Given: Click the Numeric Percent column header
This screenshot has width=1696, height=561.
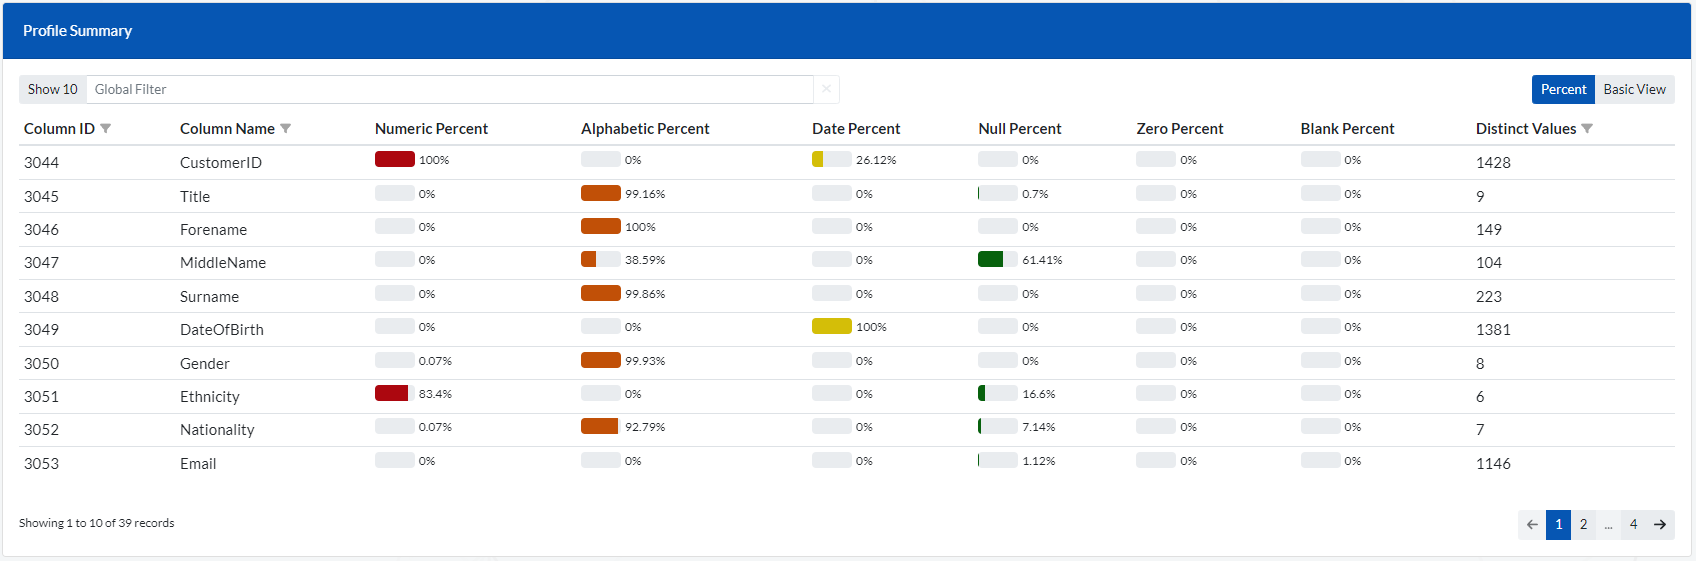Looking at the screenshot, I should pos(431,129).
